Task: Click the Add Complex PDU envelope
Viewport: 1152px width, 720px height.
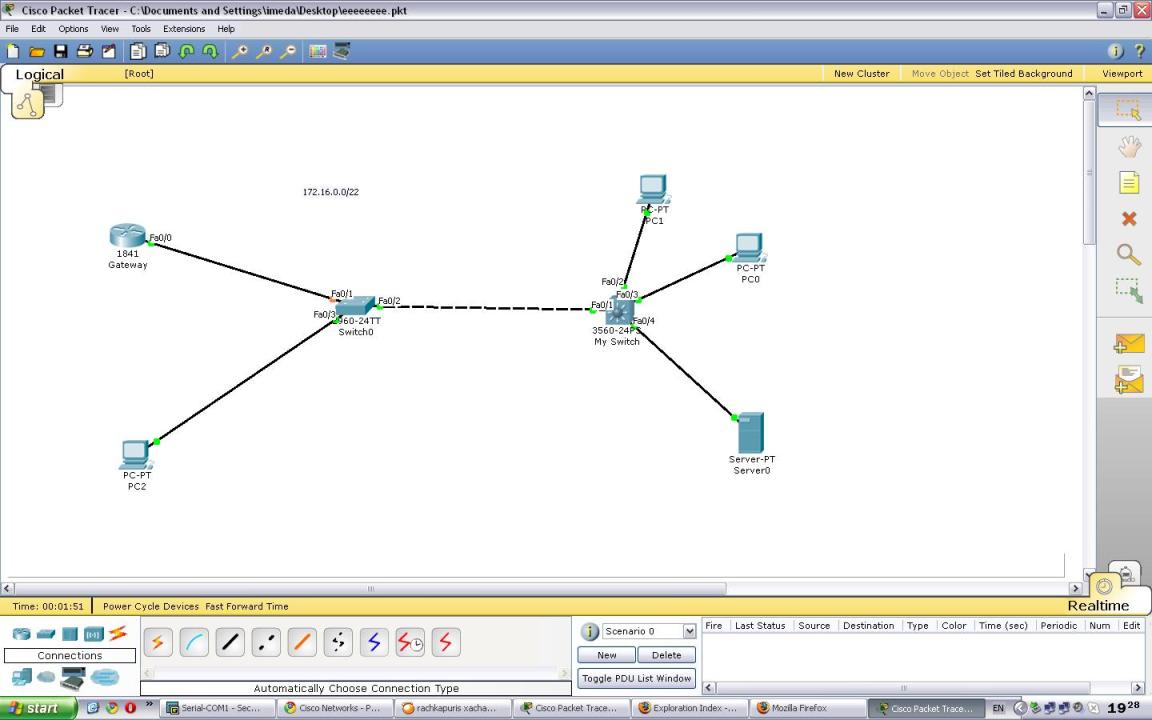Action: pyautogui.click(x=1129, y=381)
